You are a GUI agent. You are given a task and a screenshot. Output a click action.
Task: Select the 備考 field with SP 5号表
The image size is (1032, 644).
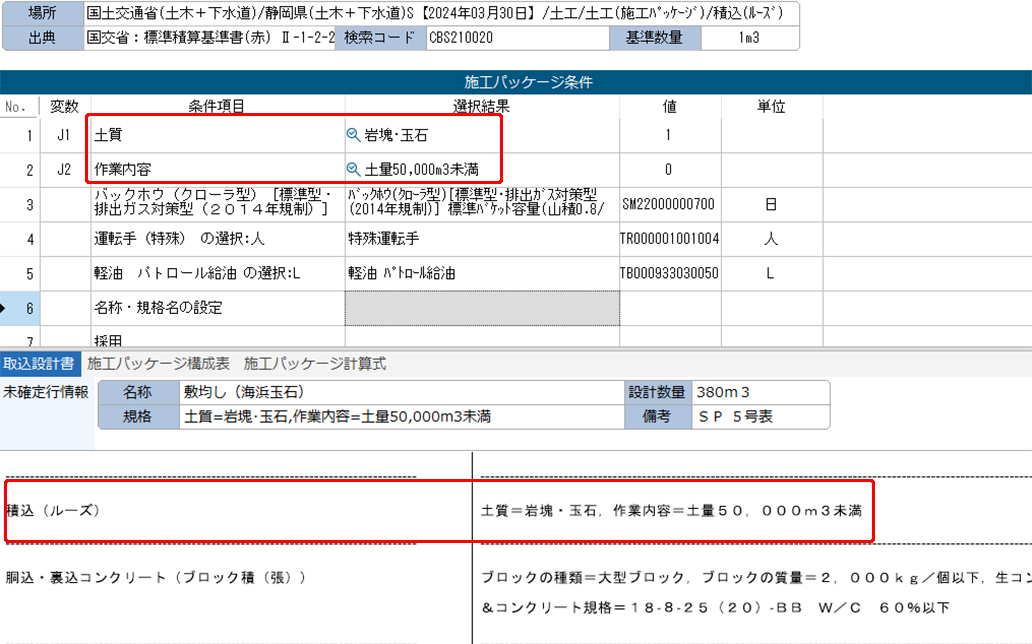point(758,416)
